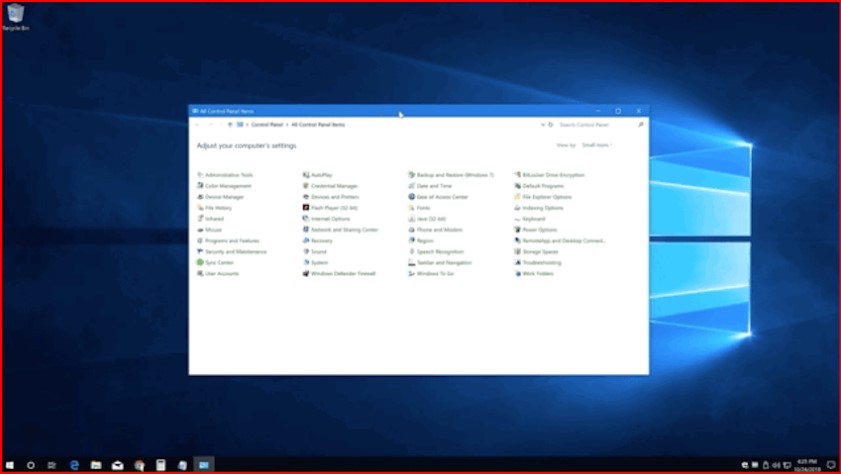Go up one level with Up arrow
This screenshot has height=474, width=841.
230,124
